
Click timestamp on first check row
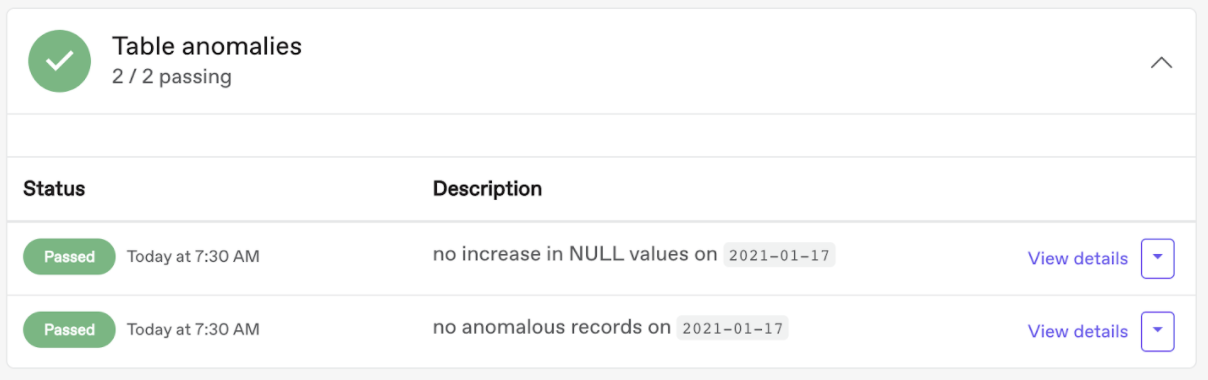pos(193,257)
